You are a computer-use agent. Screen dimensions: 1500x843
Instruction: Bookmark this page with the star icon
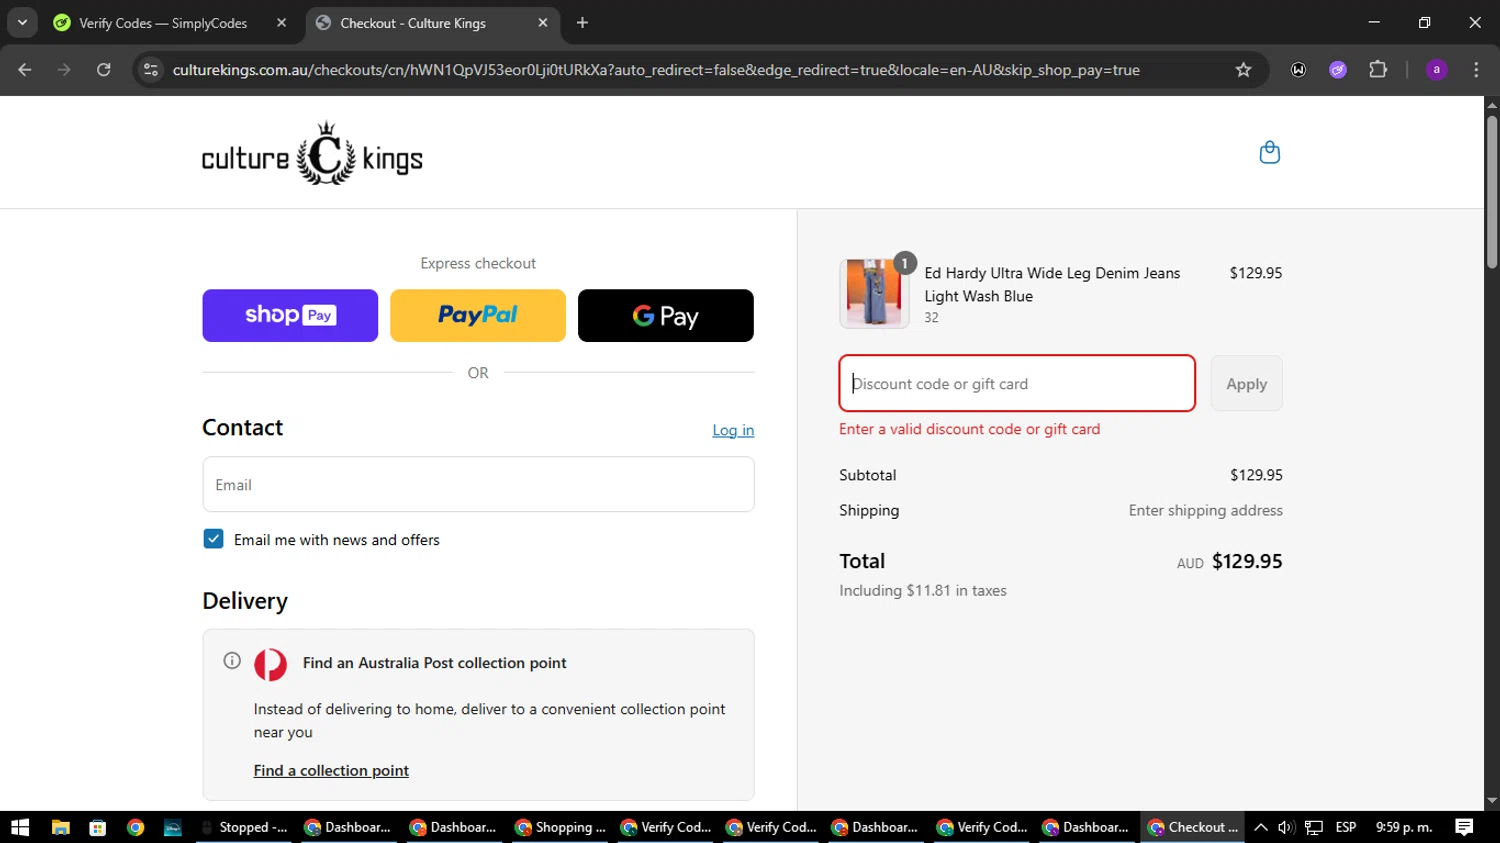click(1243, 70)
